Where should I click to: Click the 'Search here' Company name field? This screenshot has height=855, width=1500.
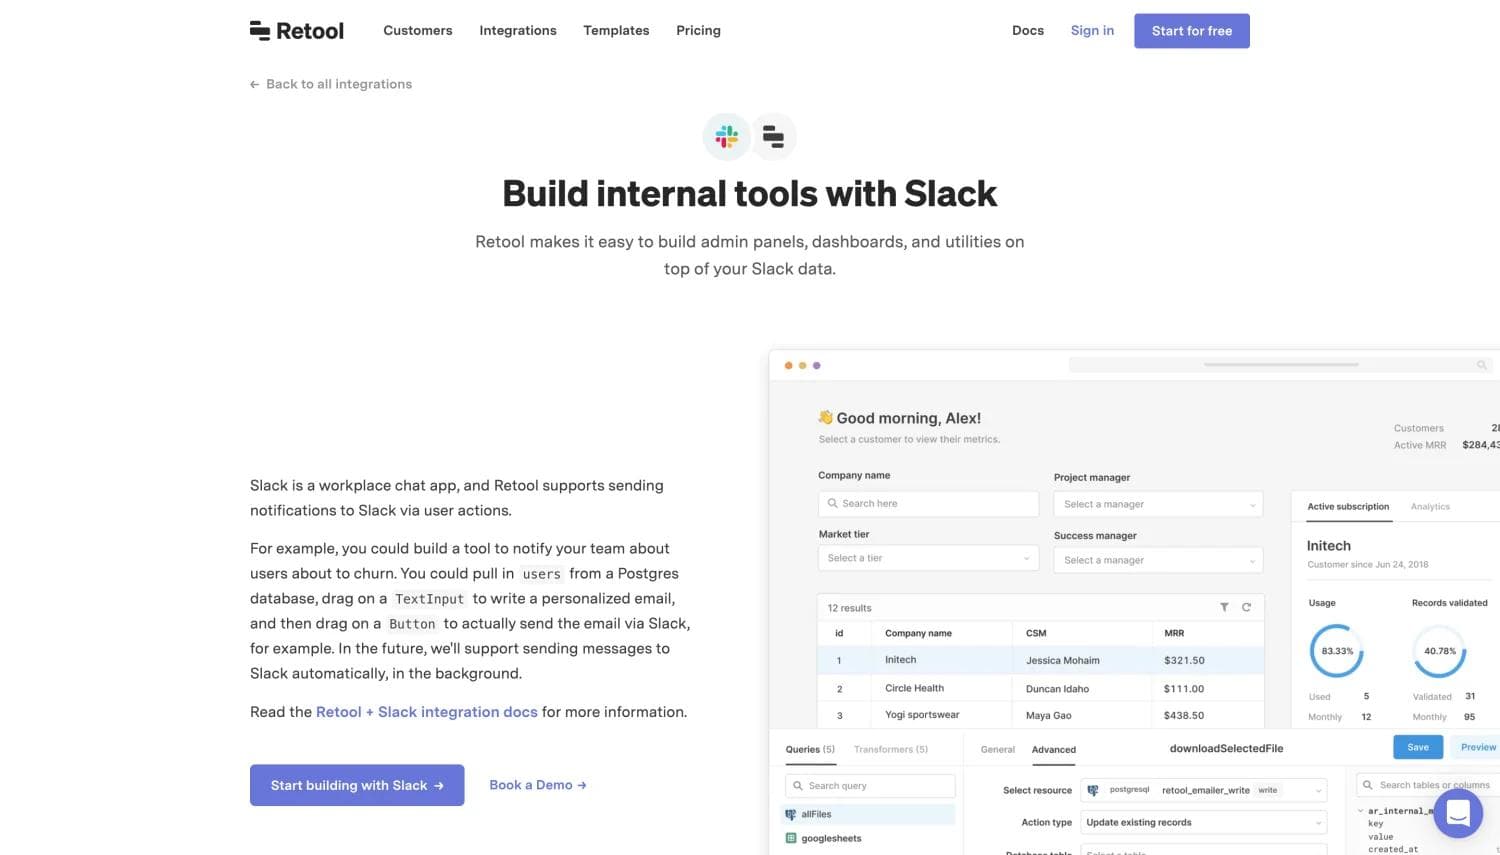coord(927,503)
